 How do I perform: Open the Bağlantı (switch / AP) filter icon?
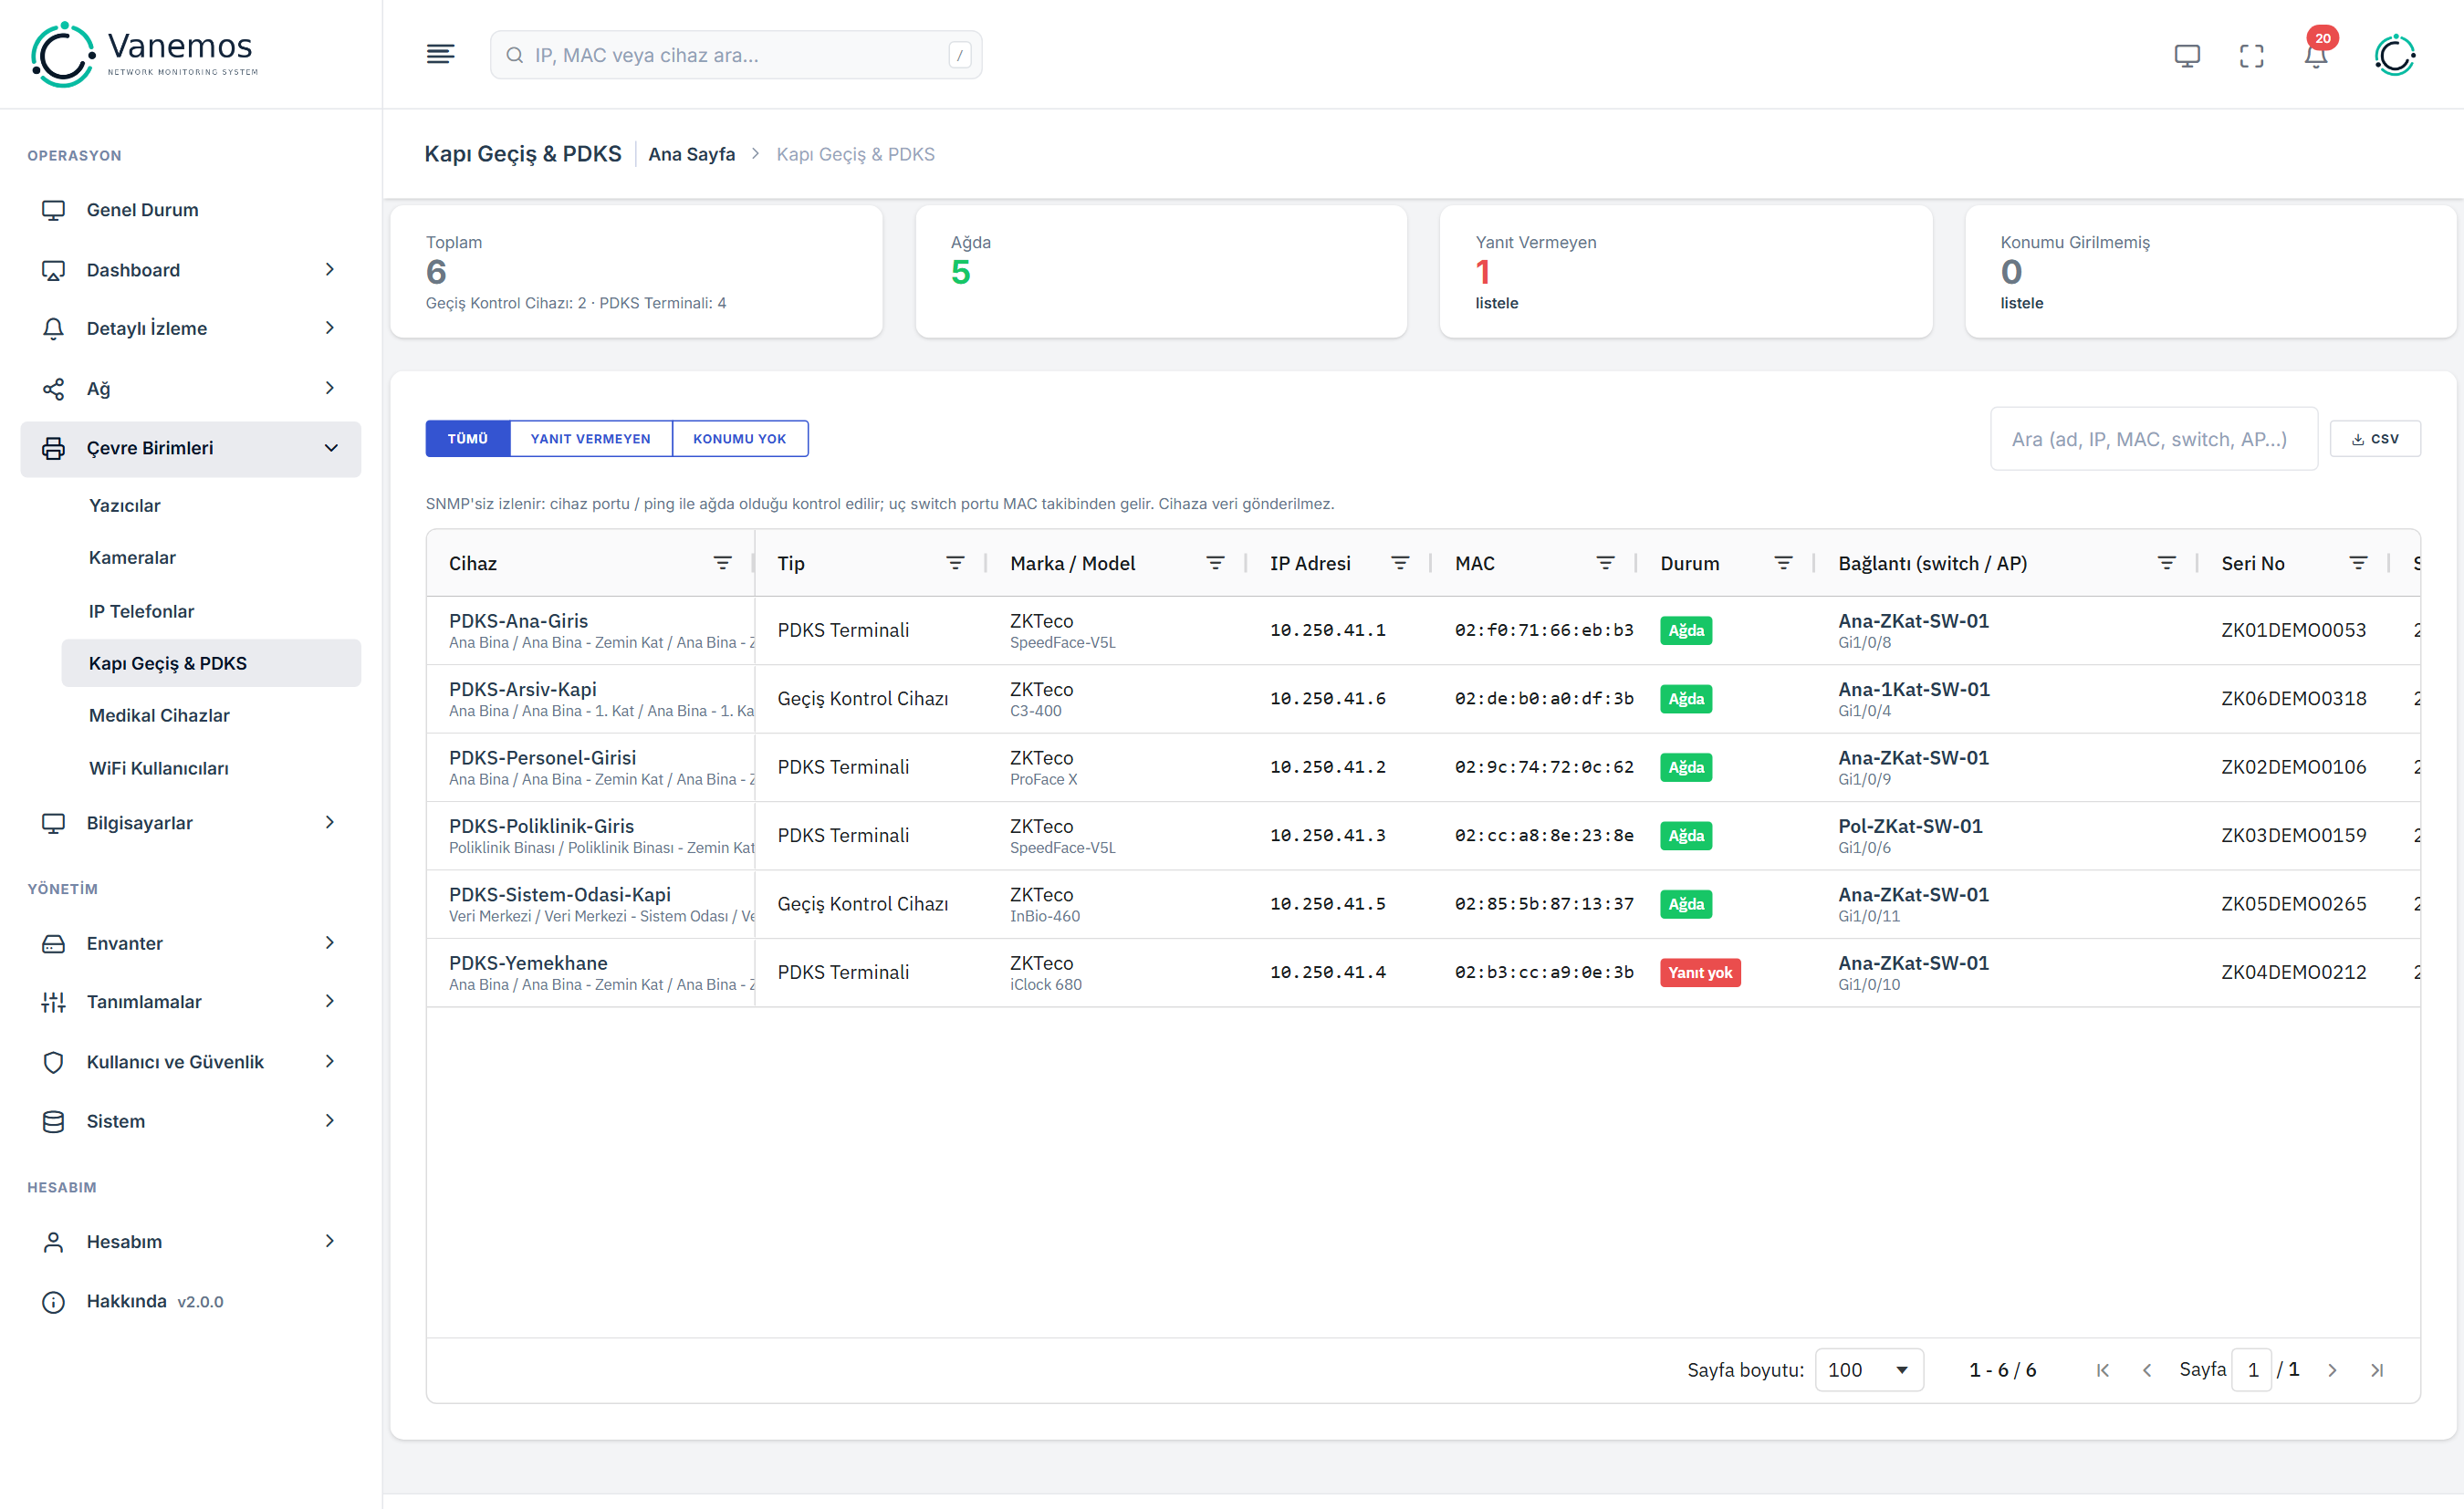2167,563
